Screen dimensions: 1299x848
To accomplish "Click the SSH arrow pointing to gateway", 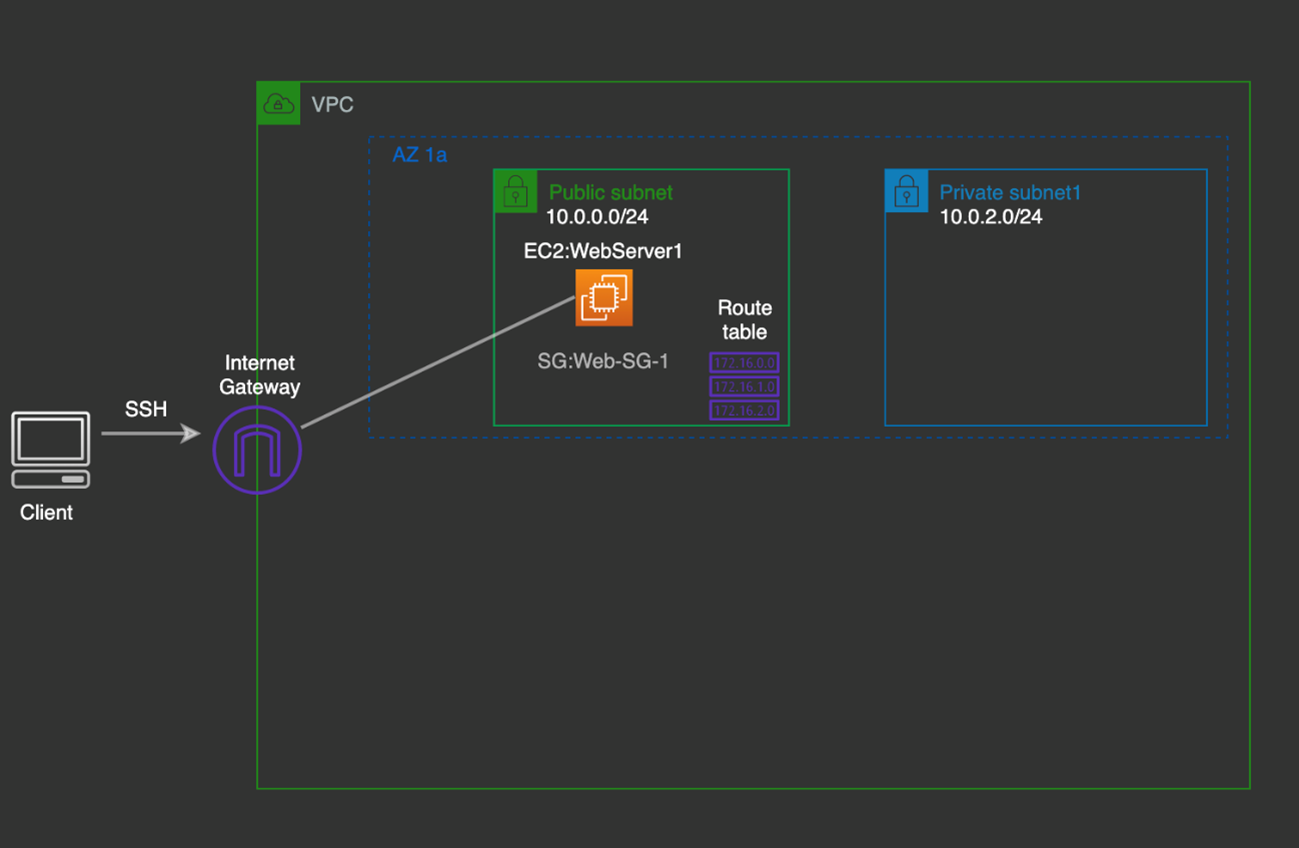I will 150,434.
